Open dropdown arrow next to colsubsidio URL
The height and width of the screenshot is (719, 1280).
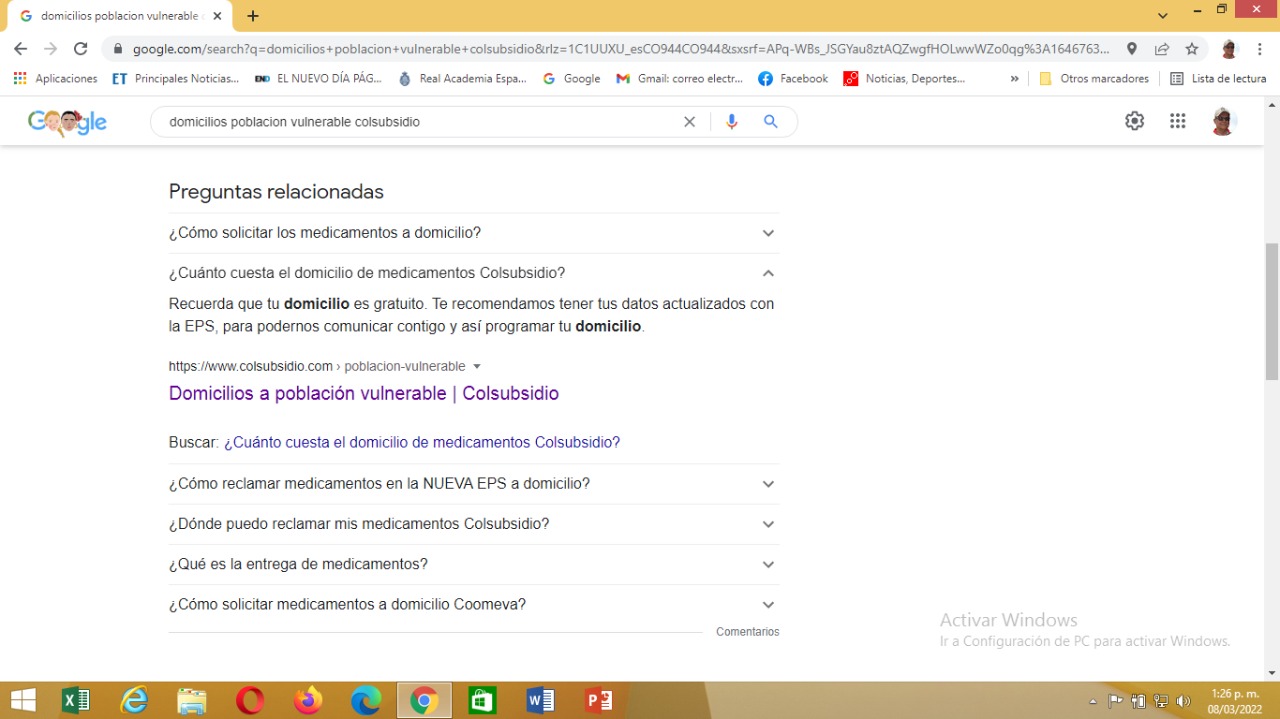(x=477, y=366)
